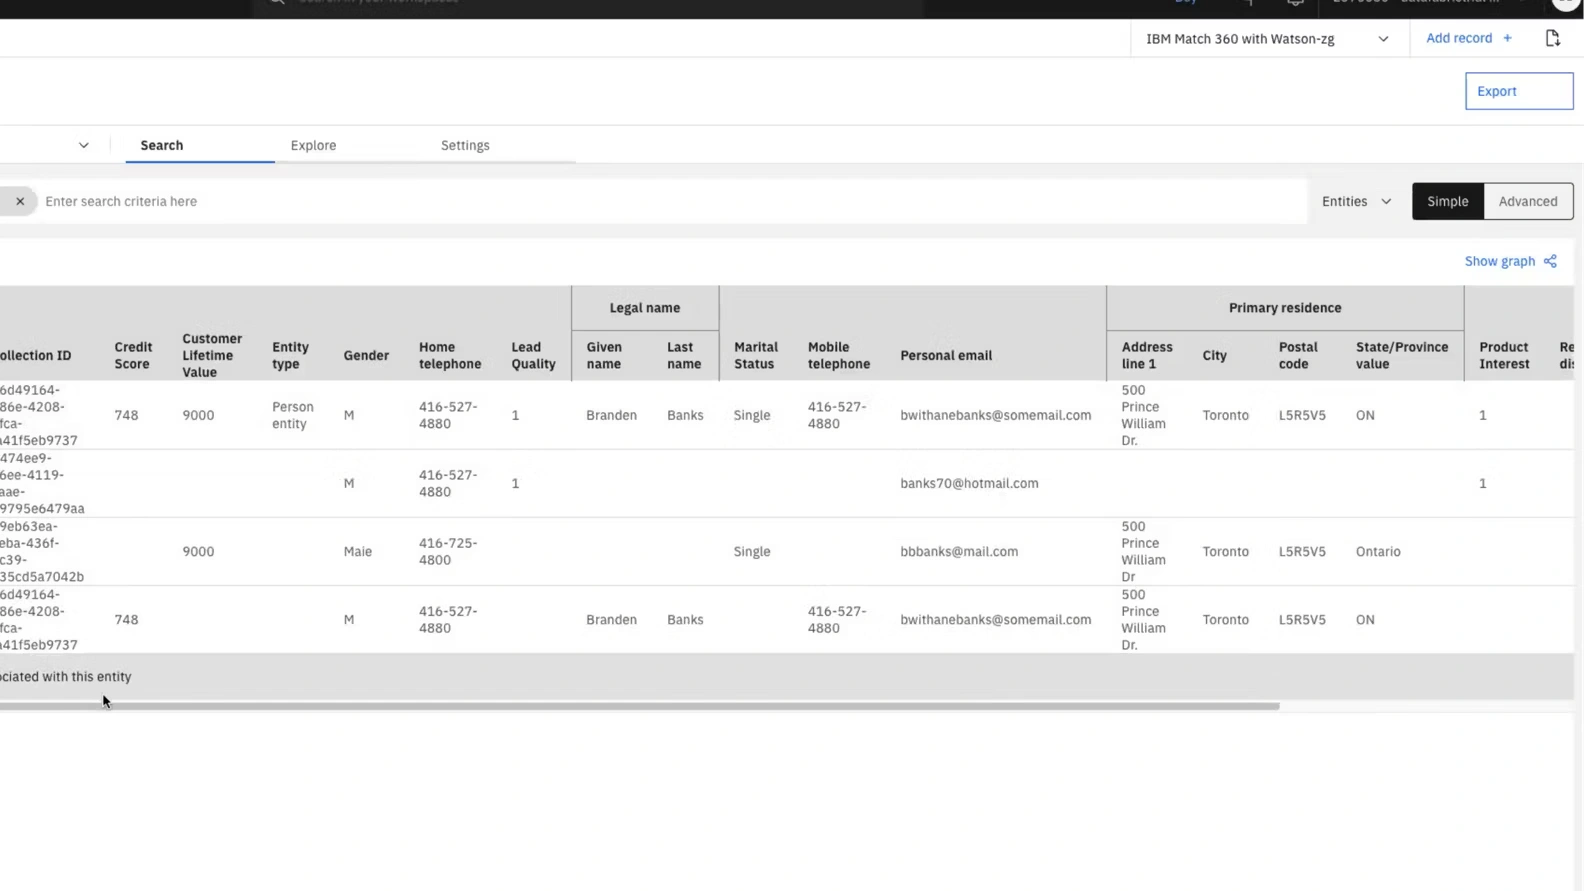Screen dimensions: 1584x891
Task: Click the notification bell icon in top bar
Action: (x=1295, y=3)
